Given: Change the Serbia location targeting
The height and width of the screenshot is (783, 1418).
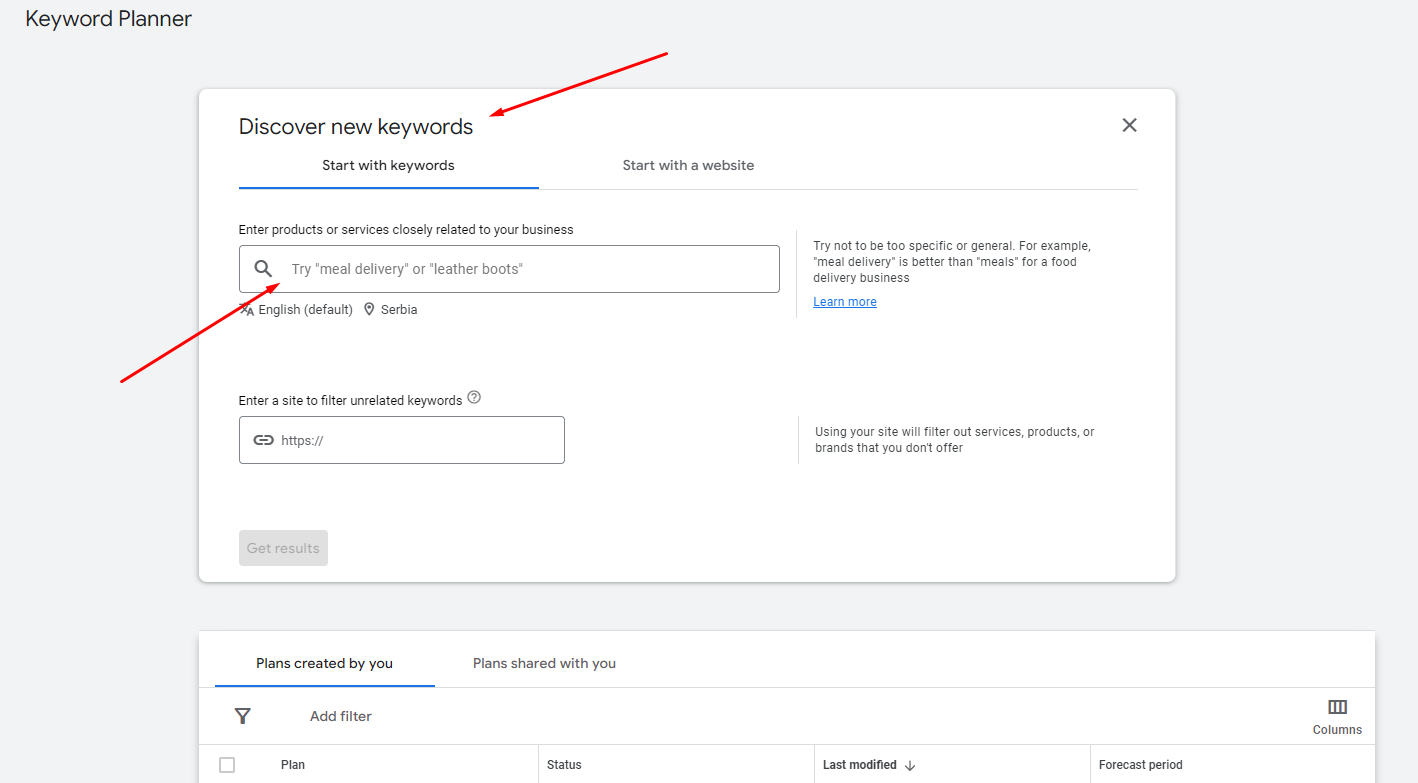Looking at the screenshot, I should point(399,310).
